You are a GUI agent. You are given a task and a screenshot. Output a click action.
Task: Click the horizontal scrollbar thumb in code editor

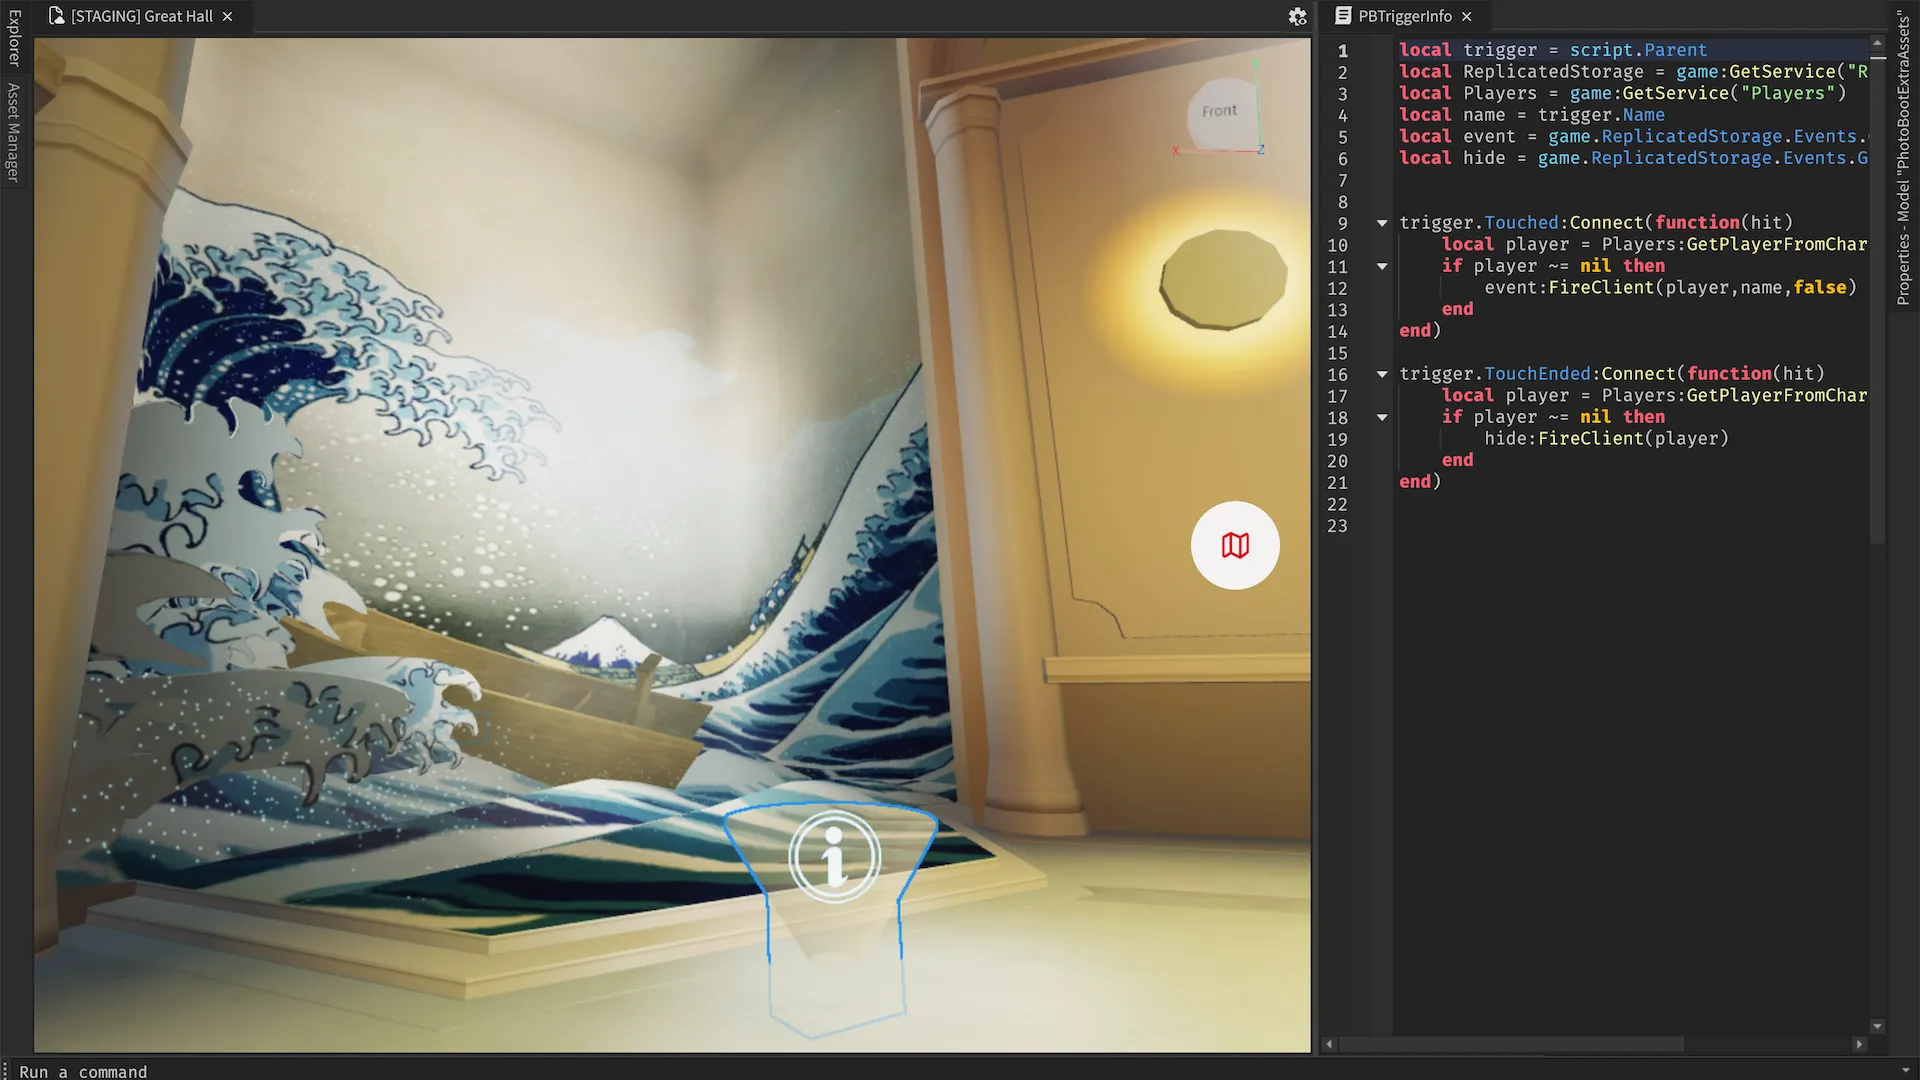coord(1510,1044)
